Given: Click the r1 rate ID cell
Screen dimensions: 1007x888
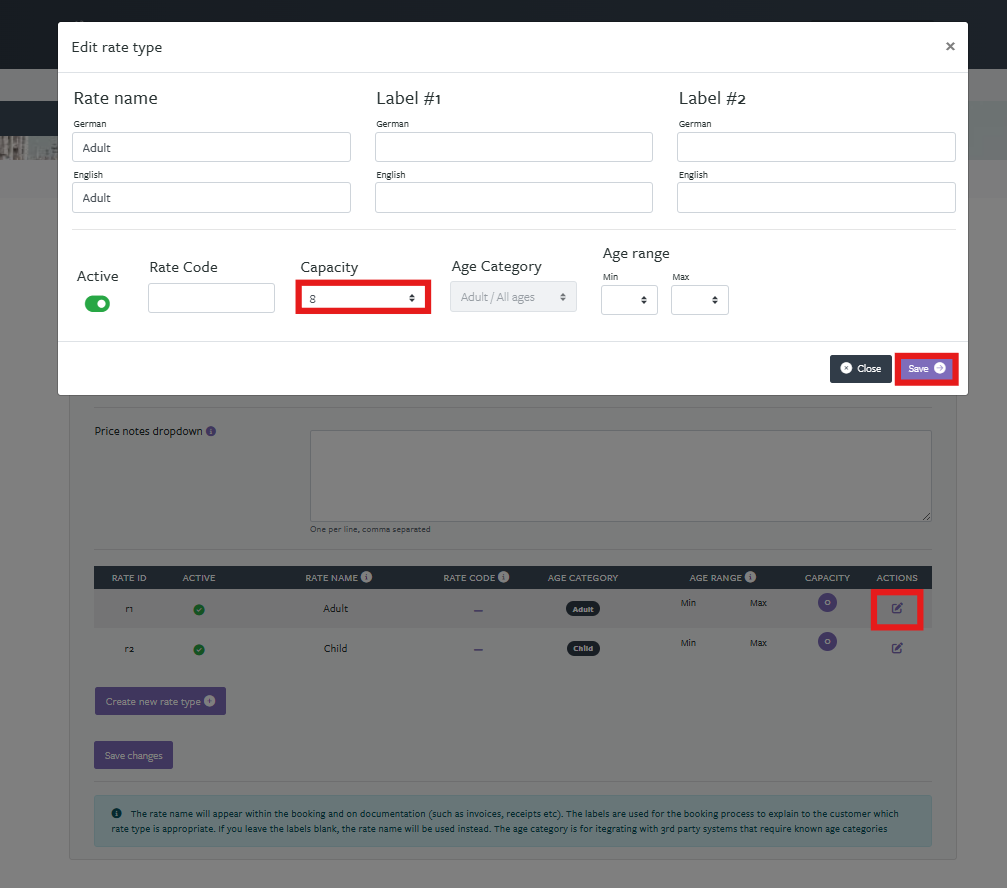Looking at the screenshot, I should coord(129,609).
